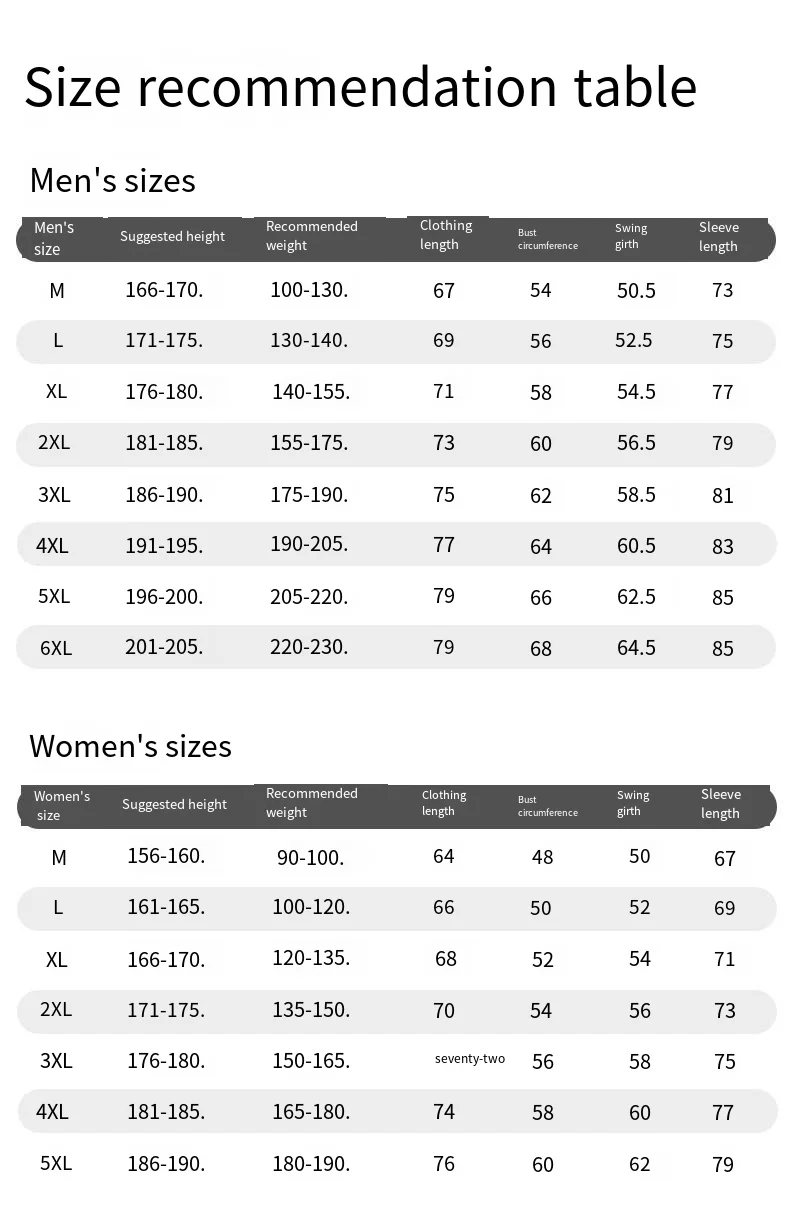This screenshot has height=1217, width=790.
Task: Select the 'Women's sizes' heading
Action: click(130, 746)
